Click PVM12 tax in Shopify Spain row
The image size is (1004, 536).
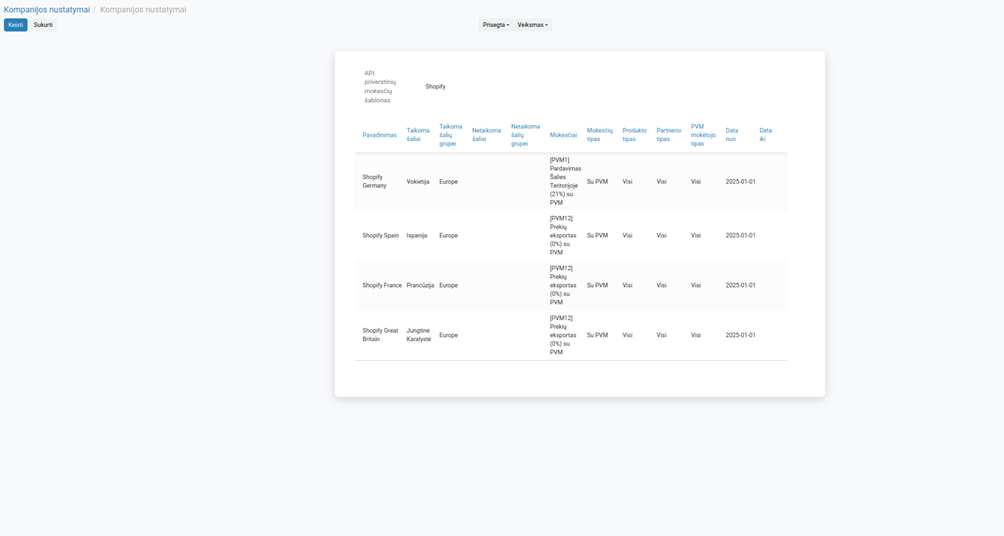(563, 236)
